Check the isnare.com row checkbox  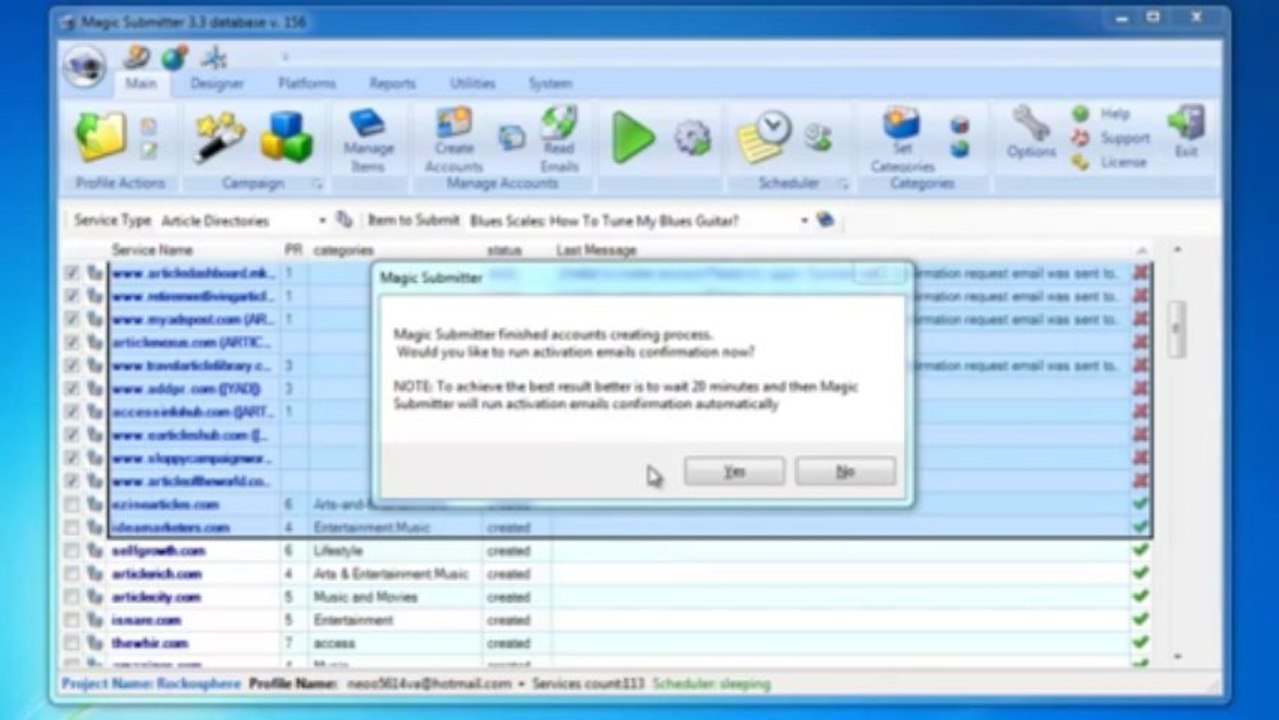click(72, 620)
